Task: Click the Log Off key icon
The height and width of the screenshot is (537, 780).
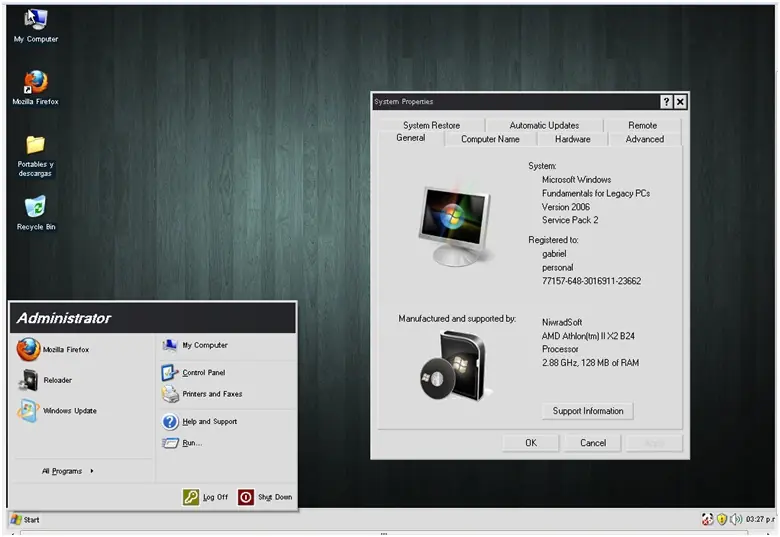Action: click(x=191, y=497)
